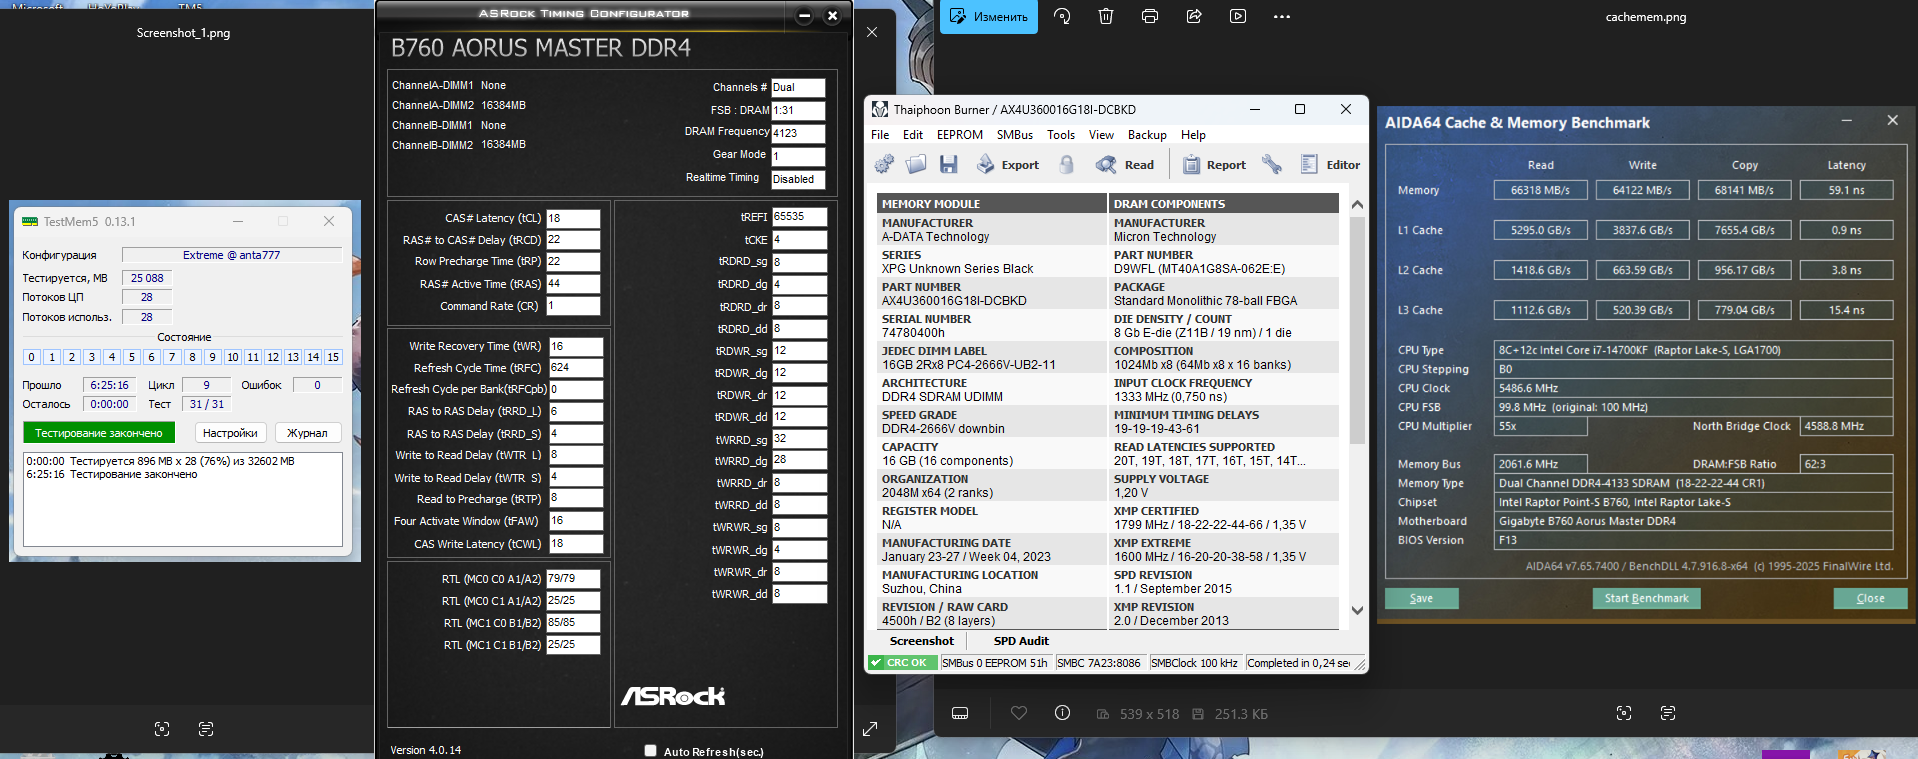Click the CAS# Latency (tCL) value field
This screenshot has width=1918, height=759.
(573, 218)
